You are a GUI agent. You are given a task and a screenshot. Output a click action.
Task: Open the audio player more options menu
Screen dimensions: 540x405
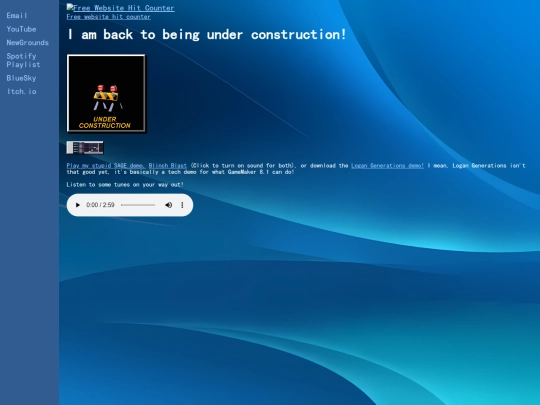[x=182, y=205]
